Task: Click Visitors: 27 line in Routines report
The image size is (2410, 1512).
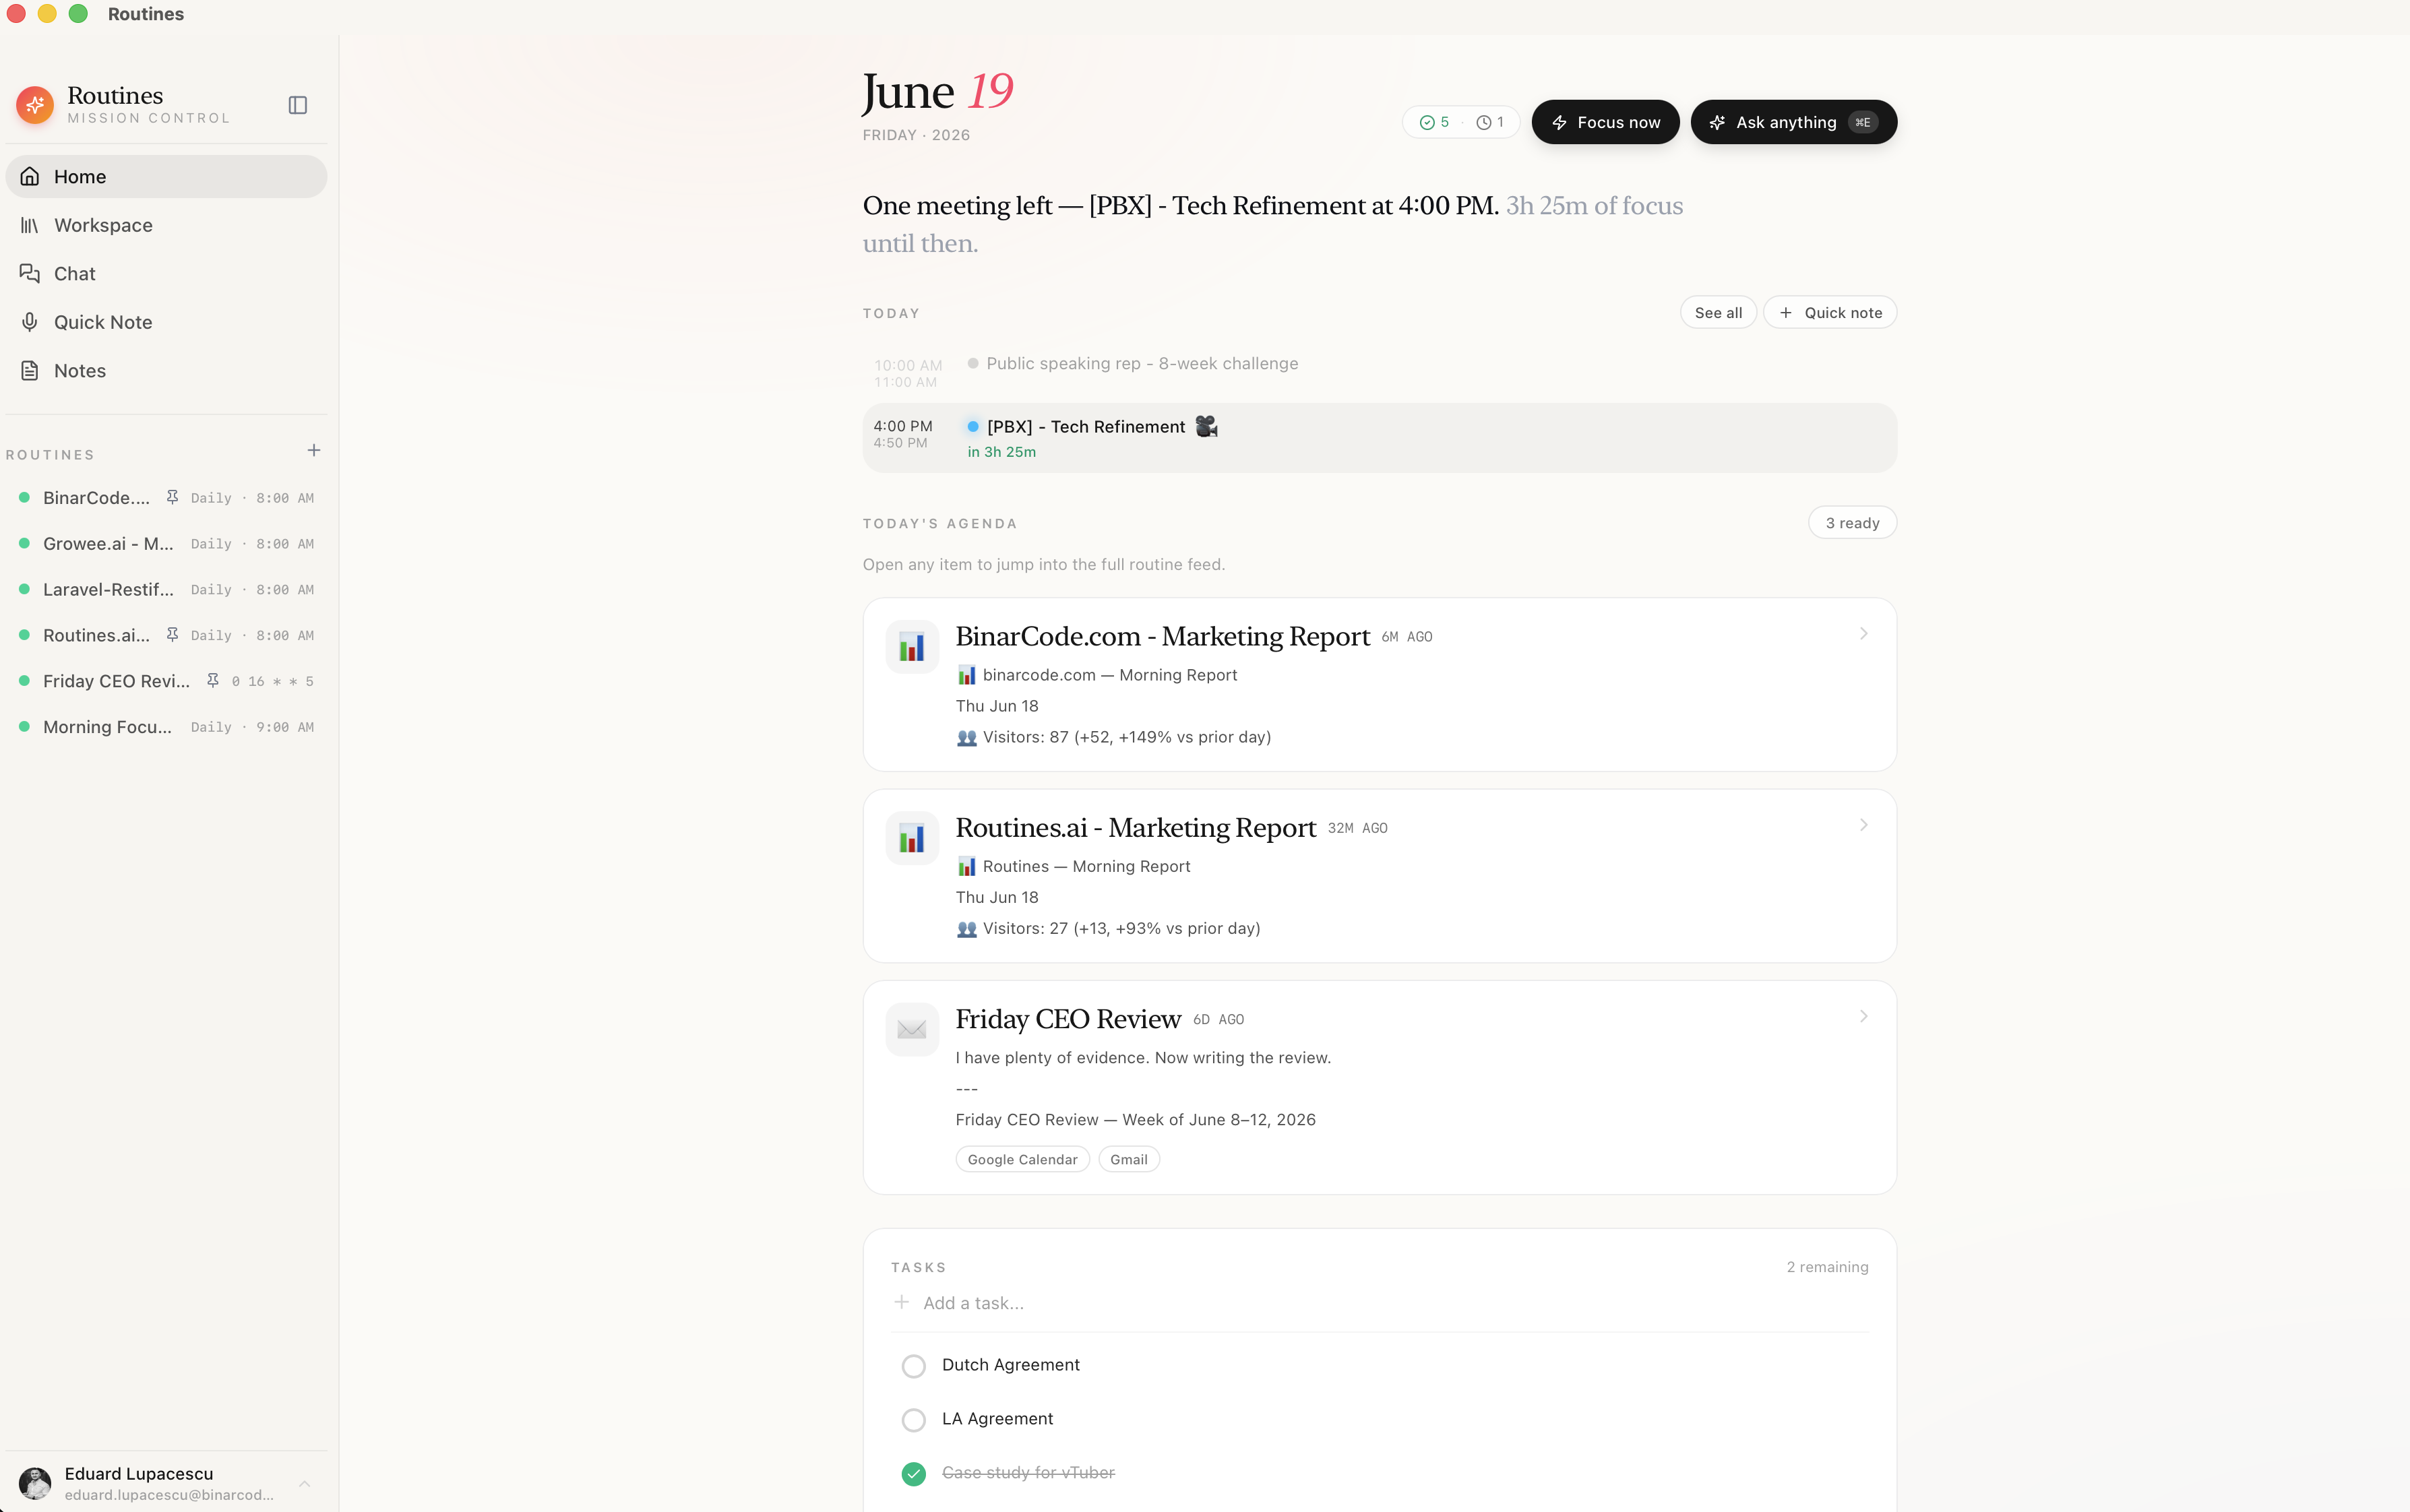Action: [1108, 928]
